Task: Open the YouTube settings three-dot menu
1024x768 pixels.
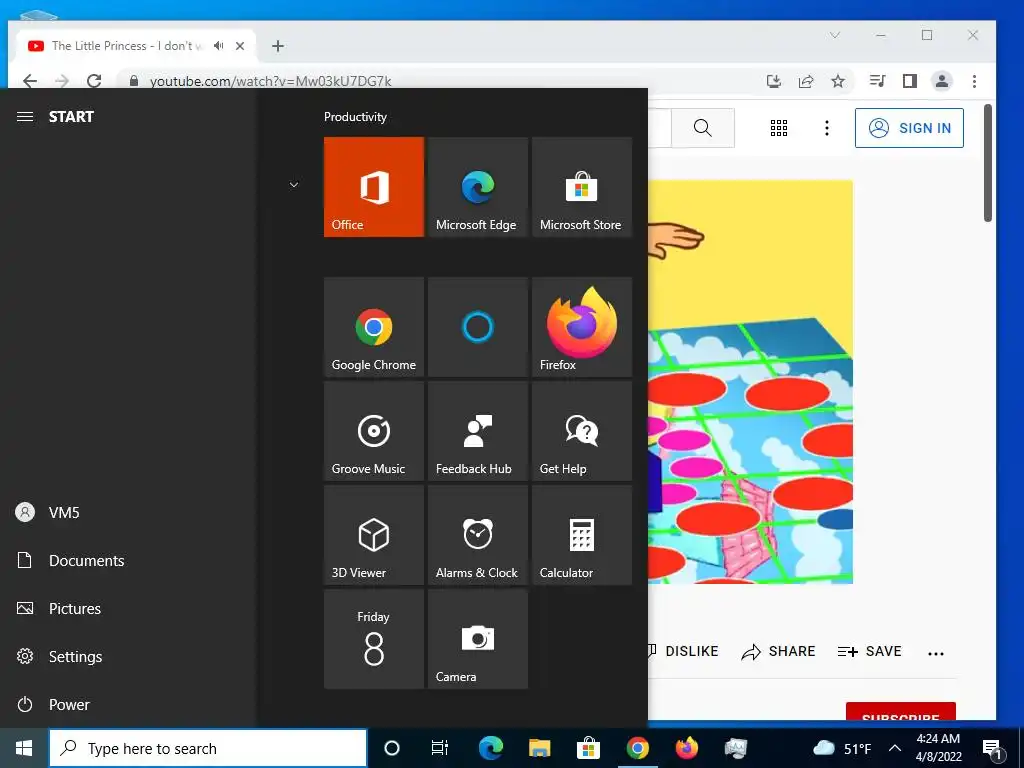Action: click(x=827, y=128)
